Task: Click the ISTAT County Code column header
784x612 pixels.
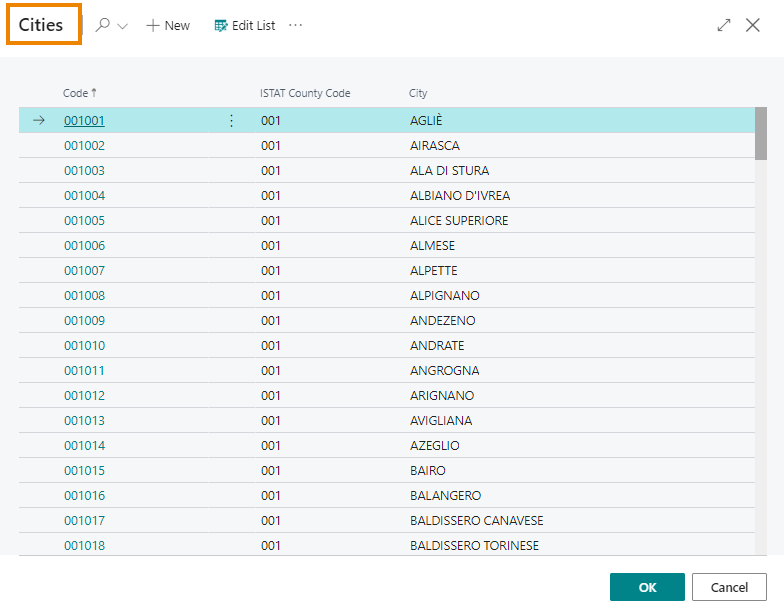Action: (x=305, y=93)
